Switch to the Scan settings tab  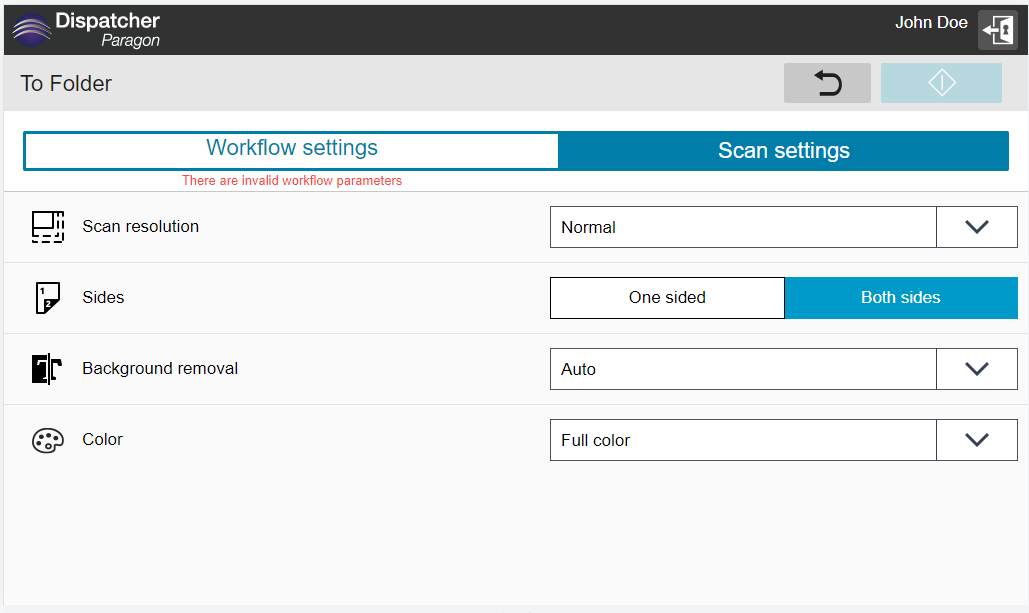point(784,151)
